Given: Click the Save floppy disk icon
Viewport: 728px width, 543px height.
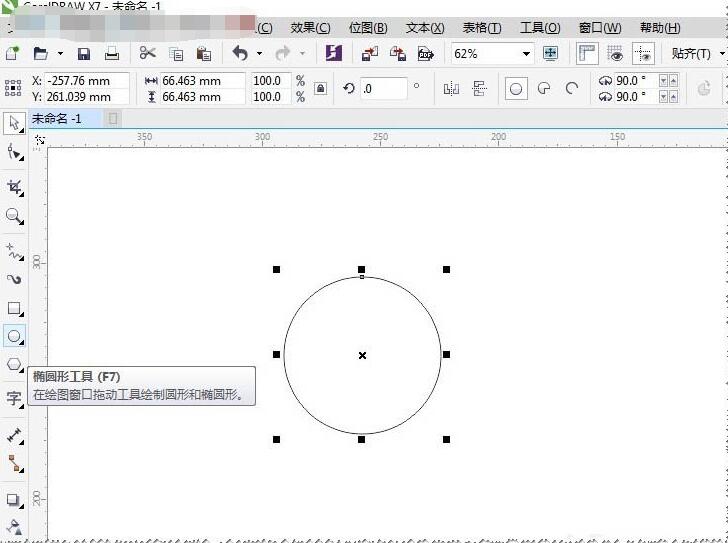Looking at the screenshot, I should (84, 54).
